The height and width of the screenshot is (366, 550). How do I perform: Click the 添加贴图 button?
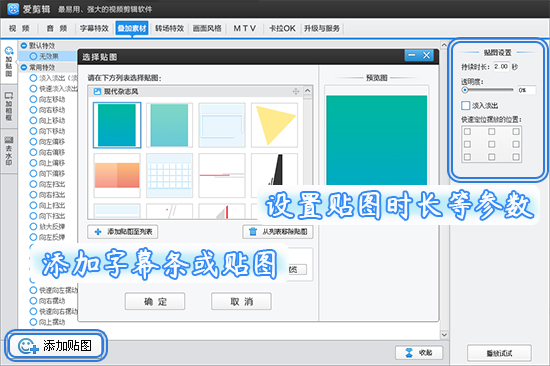pos(56,346)
